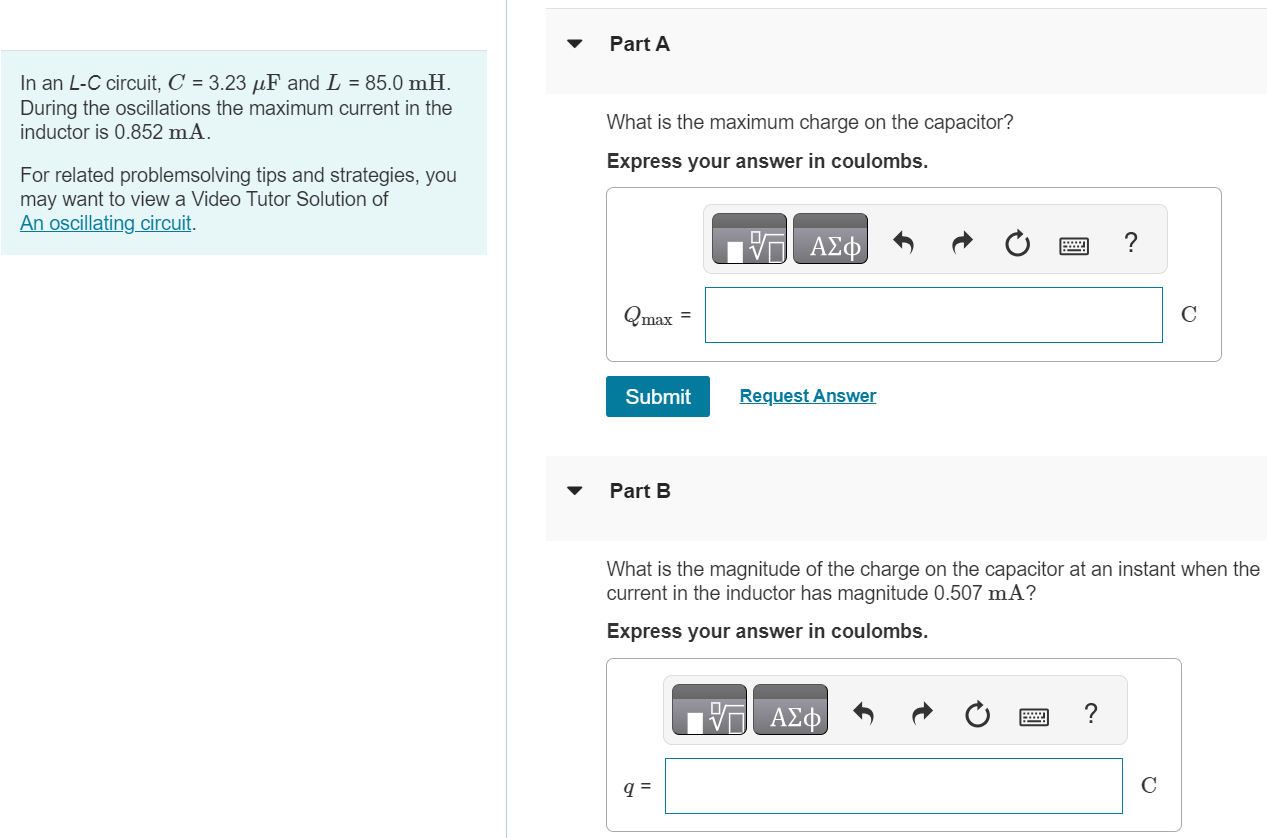Open help question mark in Part A
The height and width of the screenshot is (838, 1267).
pyautogui.click(x=1130, y=241)
